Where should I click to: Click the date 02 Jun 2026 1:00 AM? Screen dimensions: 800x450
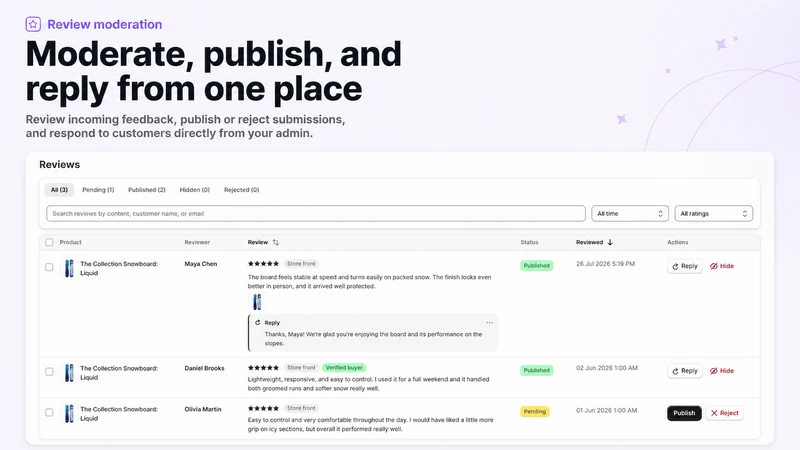click(x=607, y=368)
